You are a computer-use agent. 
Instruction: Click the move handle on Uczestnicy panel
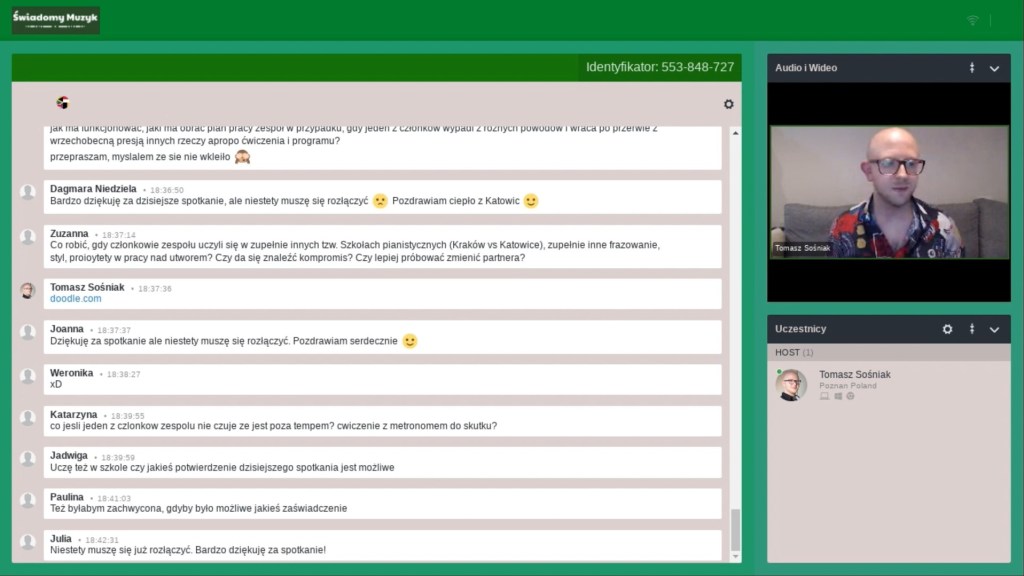point(971,329)
